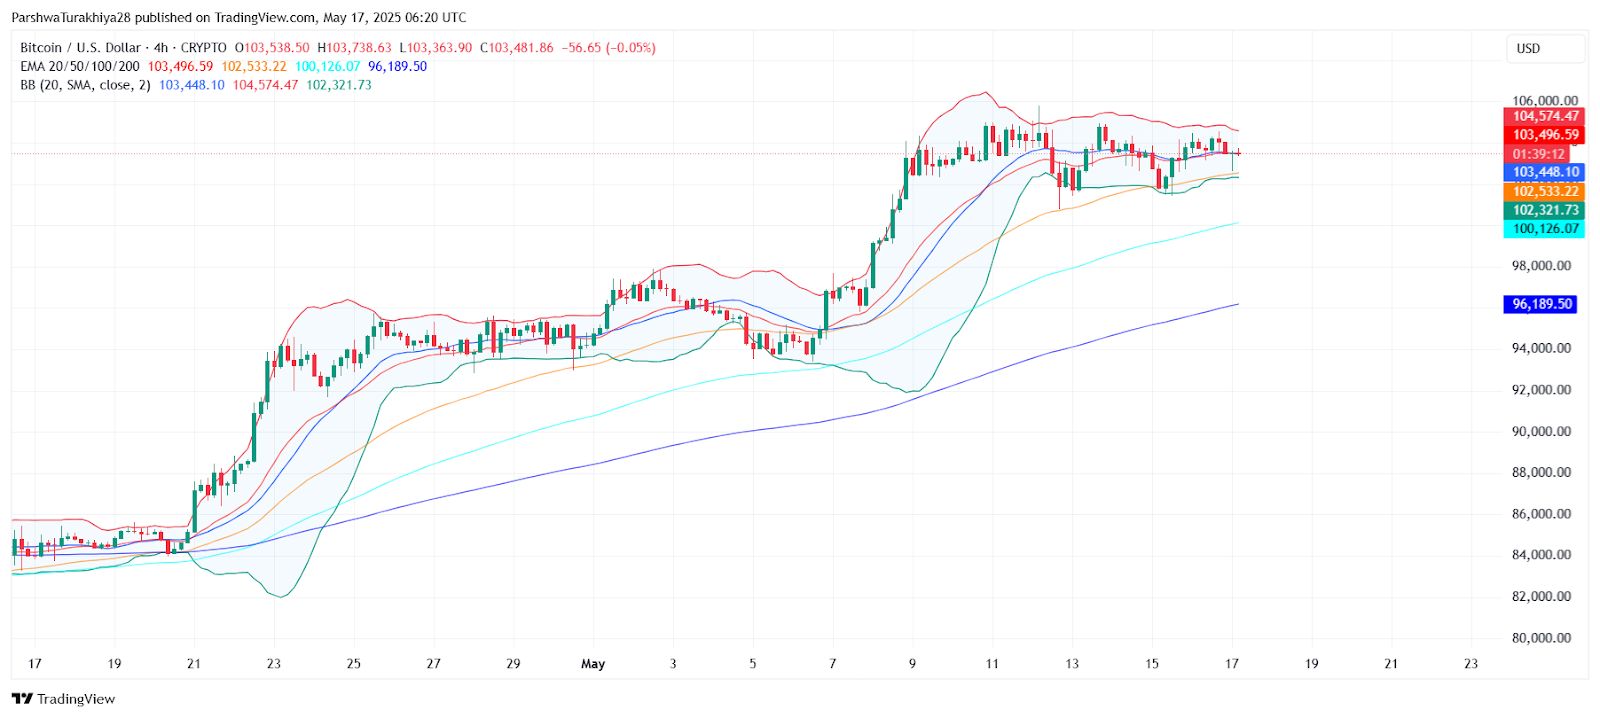The height and width of the screenshot is (718, 1600).
Task: Click the Bitcoin / U.S. Dollar symbol title
Action: (x=82, y=47)
